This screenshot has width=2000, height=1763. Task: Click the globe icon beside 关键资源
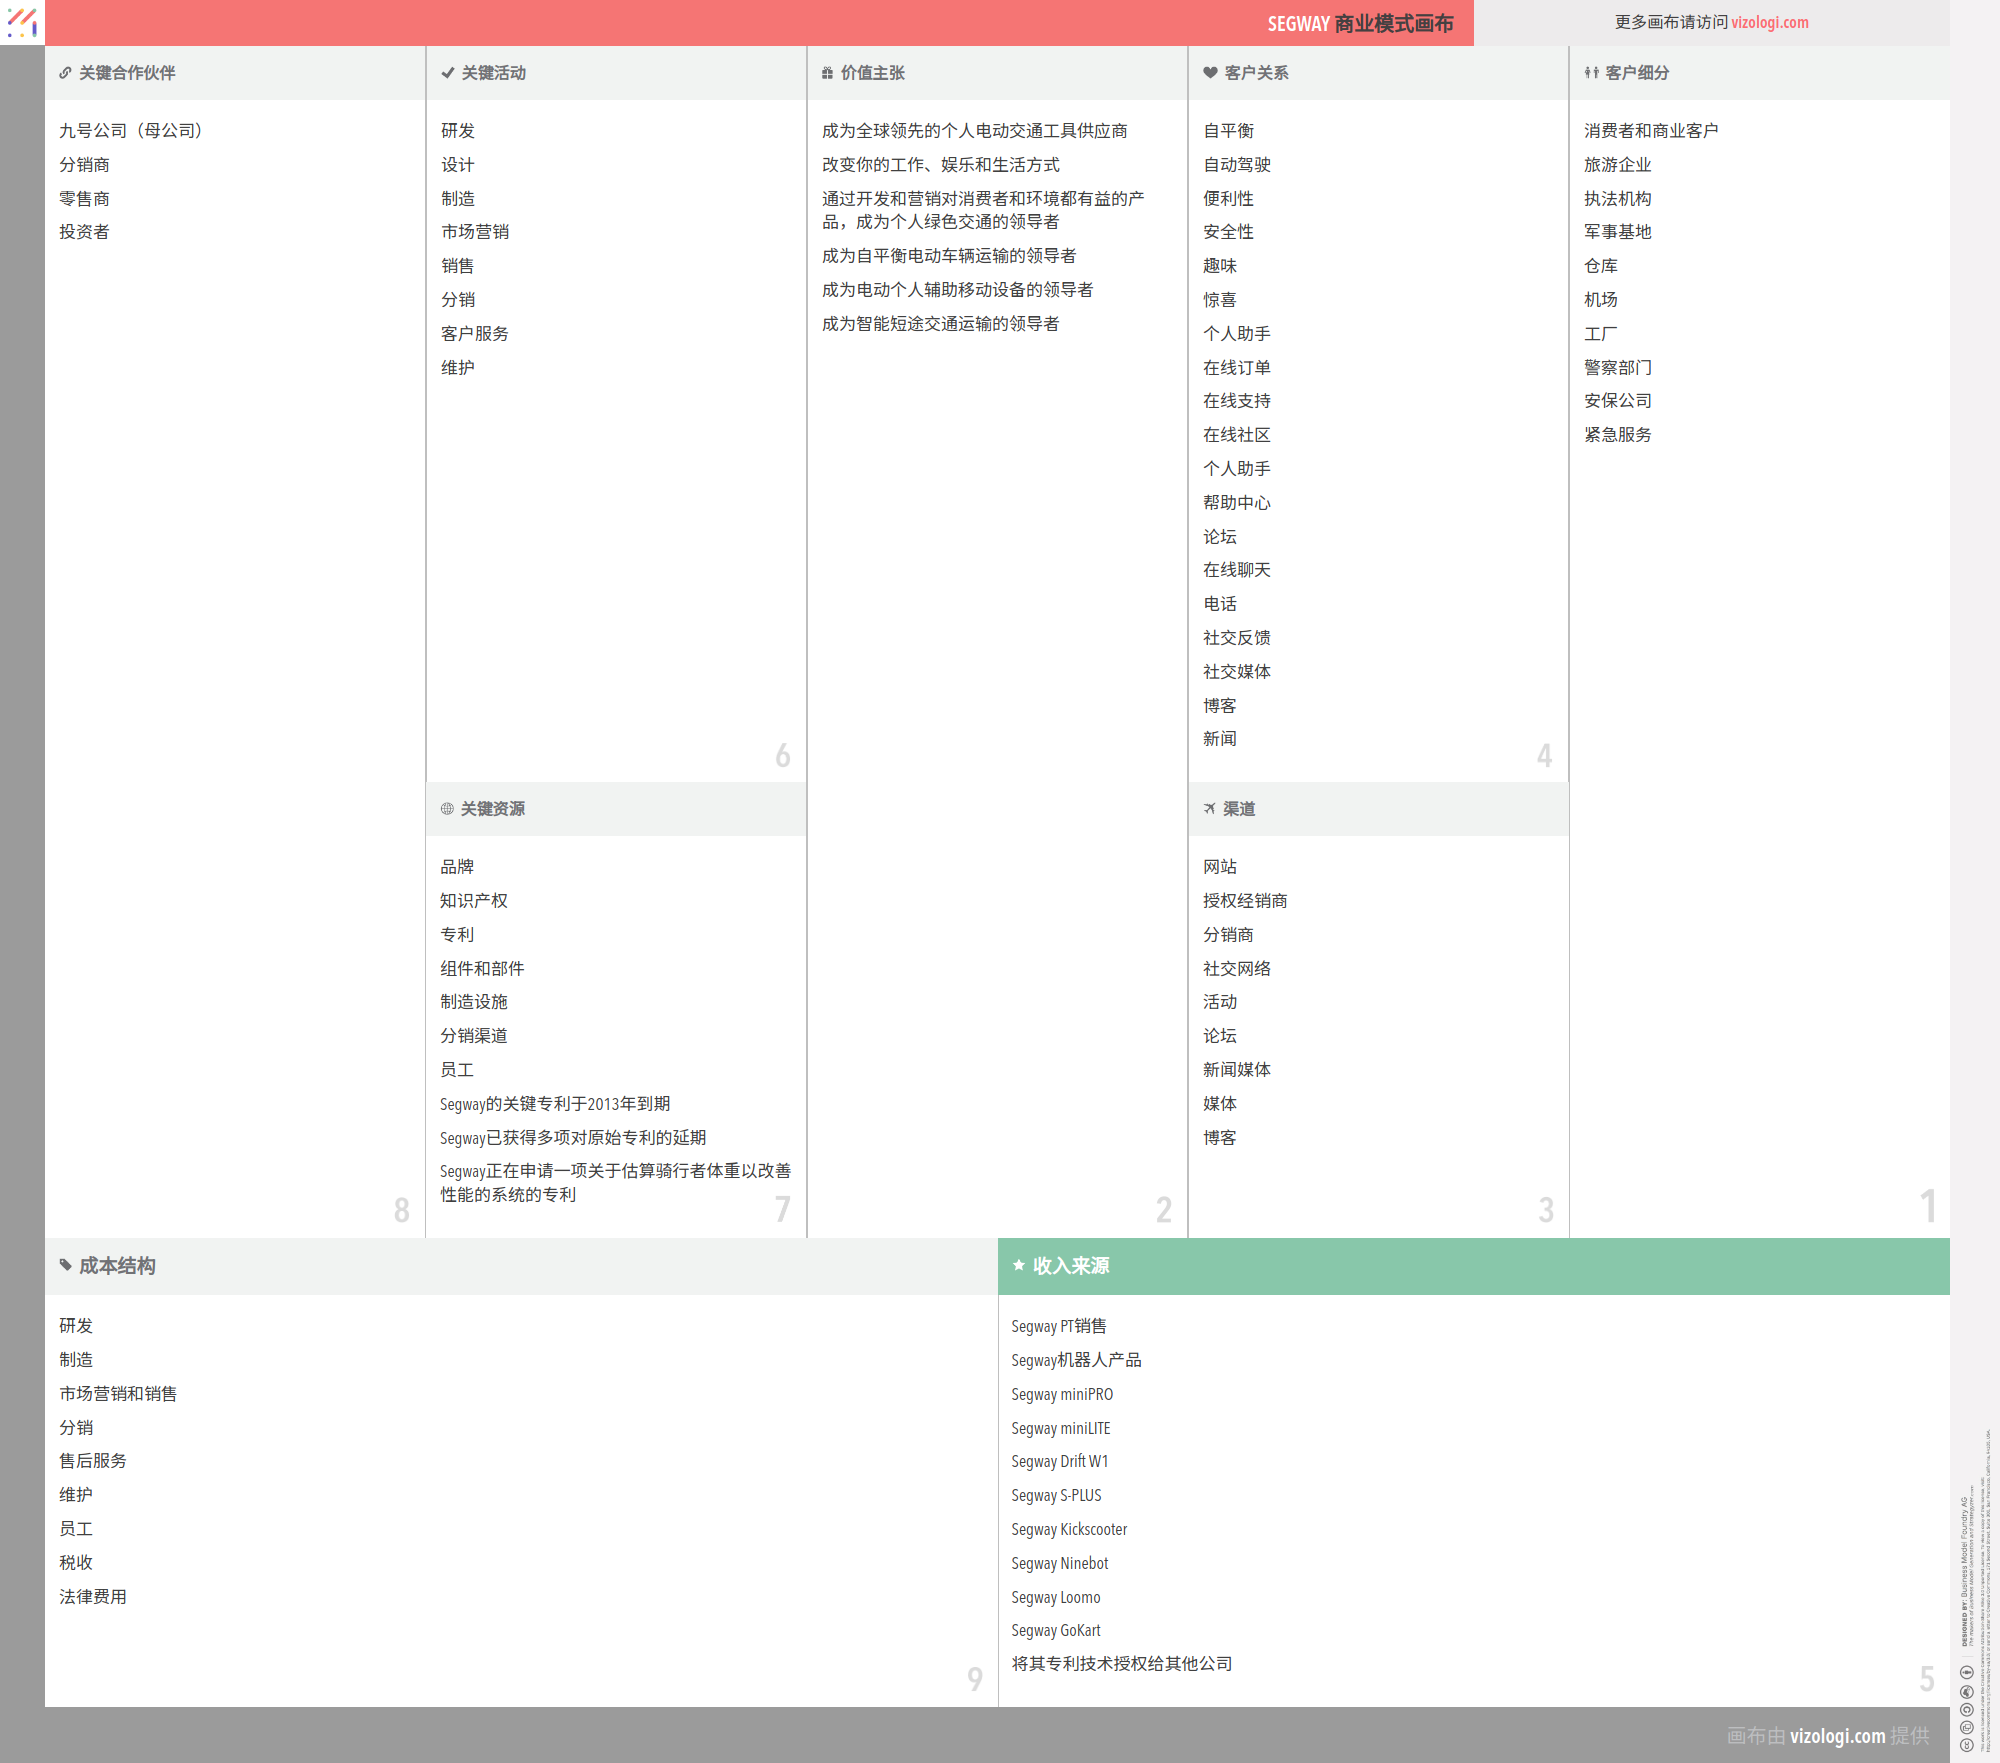click(447, 809)
